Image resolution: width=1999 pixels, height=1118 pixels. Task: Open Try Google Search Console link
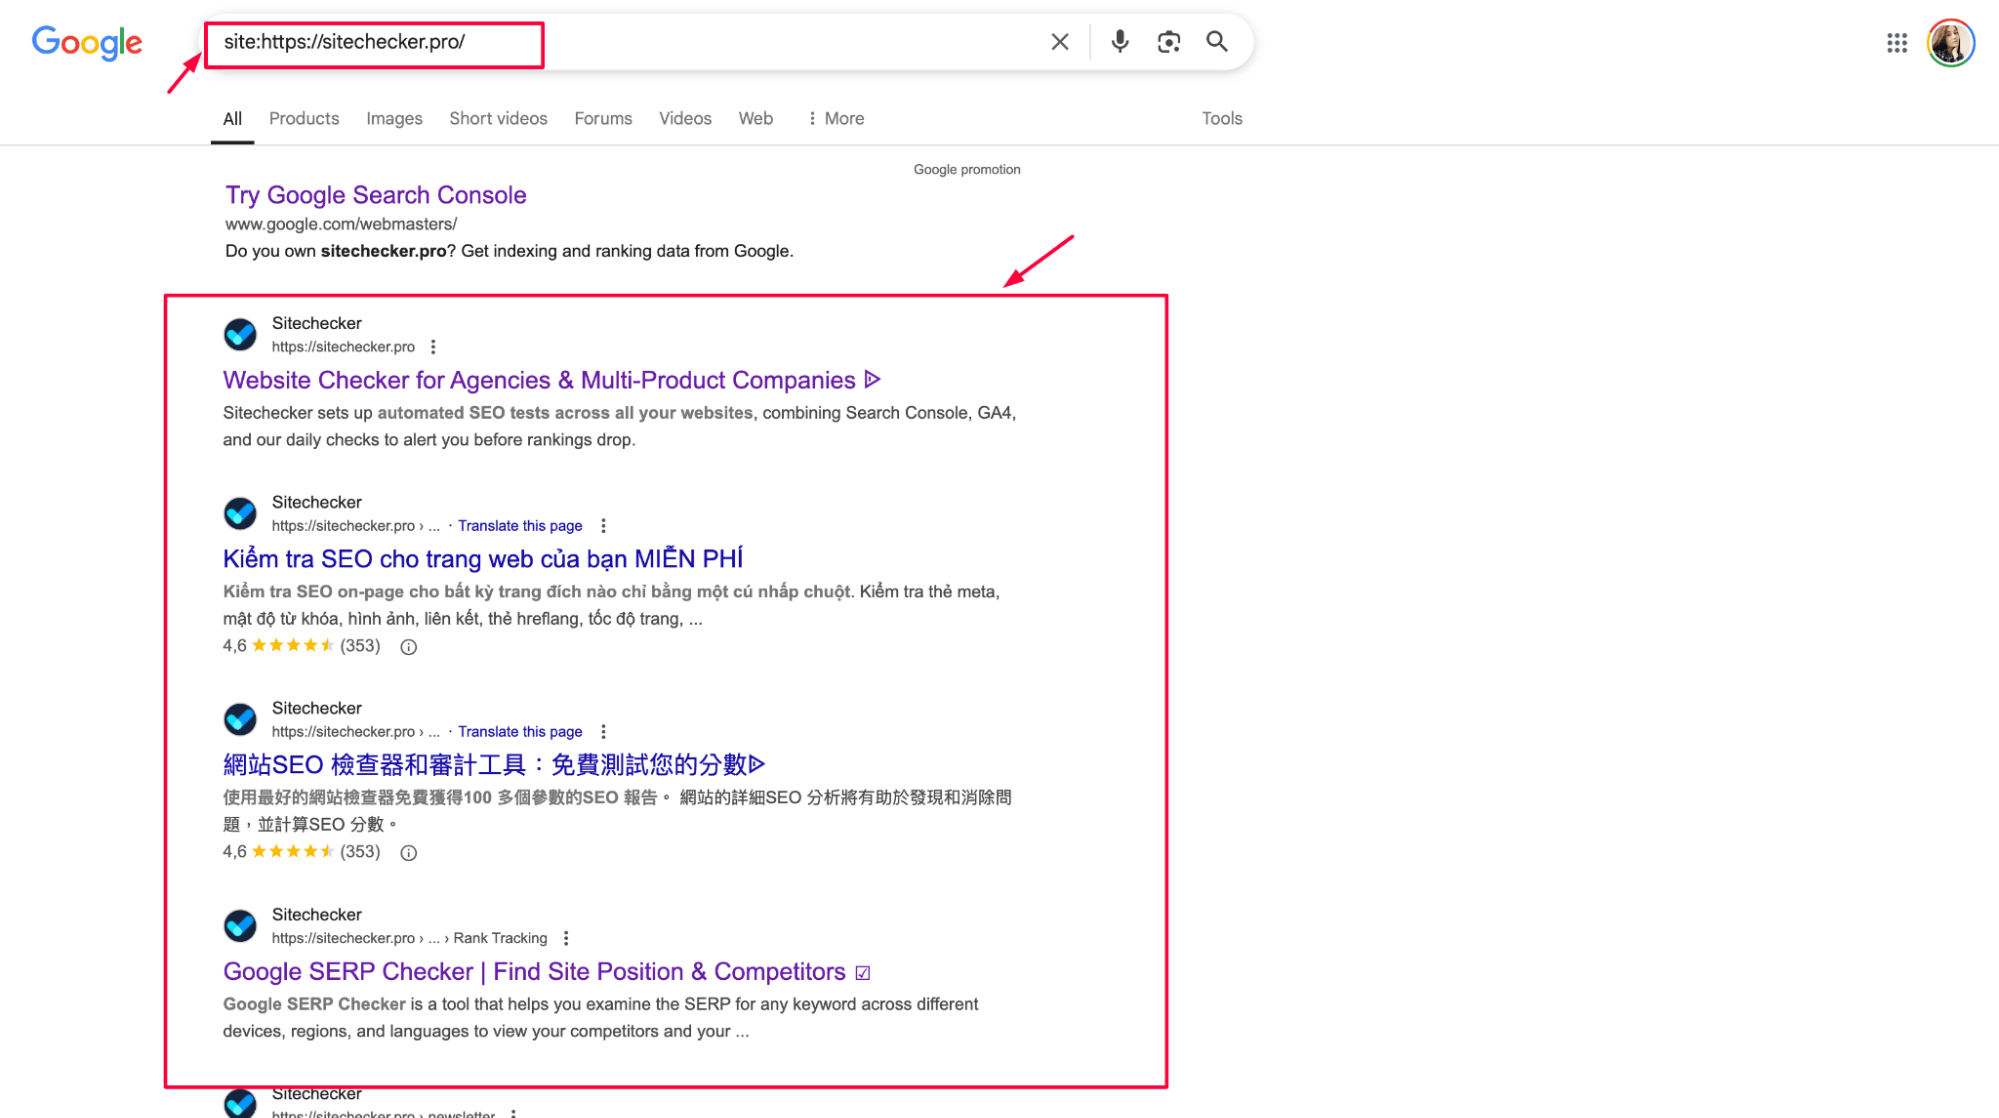tap(375, 195)
